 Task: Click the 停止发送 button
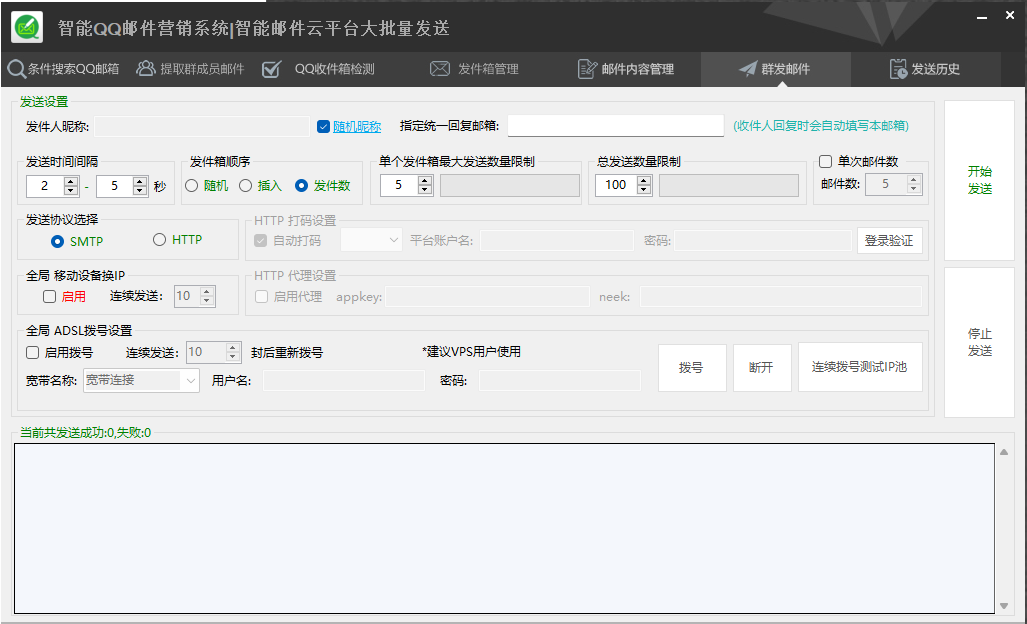tap(979, 342)
